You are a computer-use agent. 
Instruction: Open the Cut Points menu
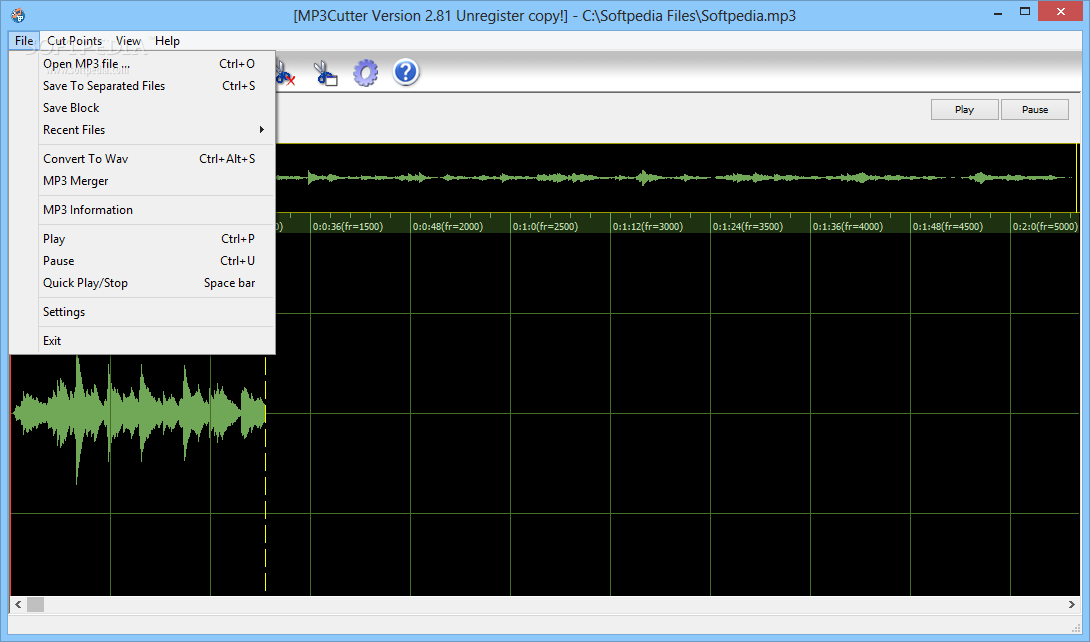pos(74,41)
